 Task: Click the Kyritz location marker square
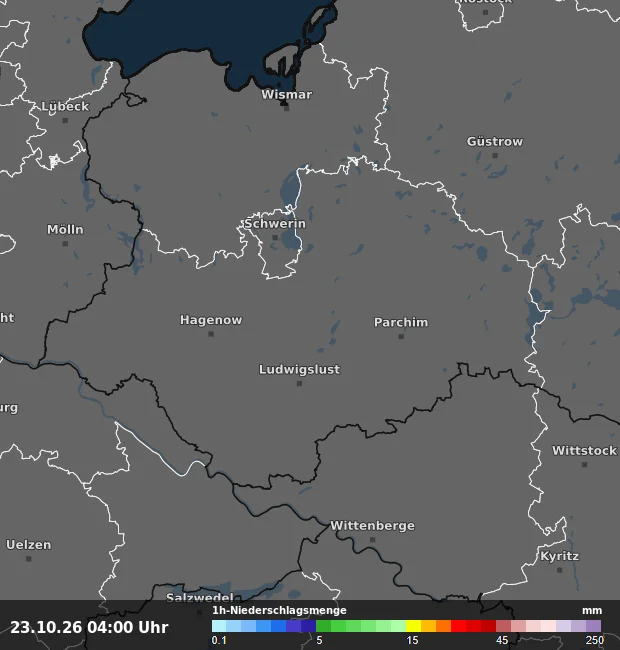pyautogui.click(x=559, y=570)
